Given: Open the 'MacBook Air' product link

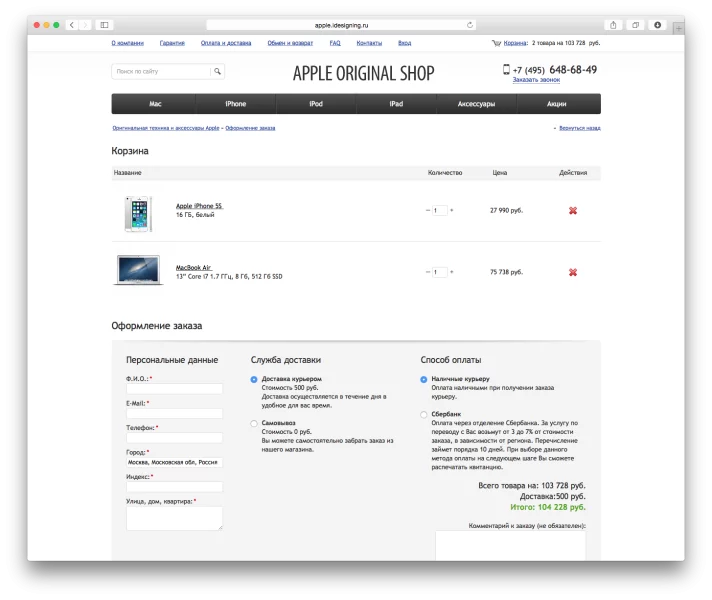Looking at the screenshot, I should click(193, 268).
